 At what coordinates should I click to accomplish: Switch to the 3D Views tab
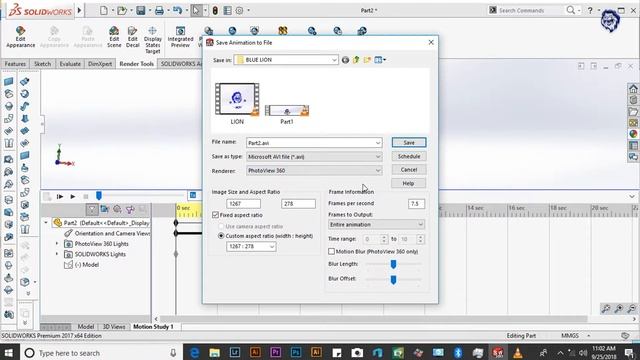(x=114, y=327)
